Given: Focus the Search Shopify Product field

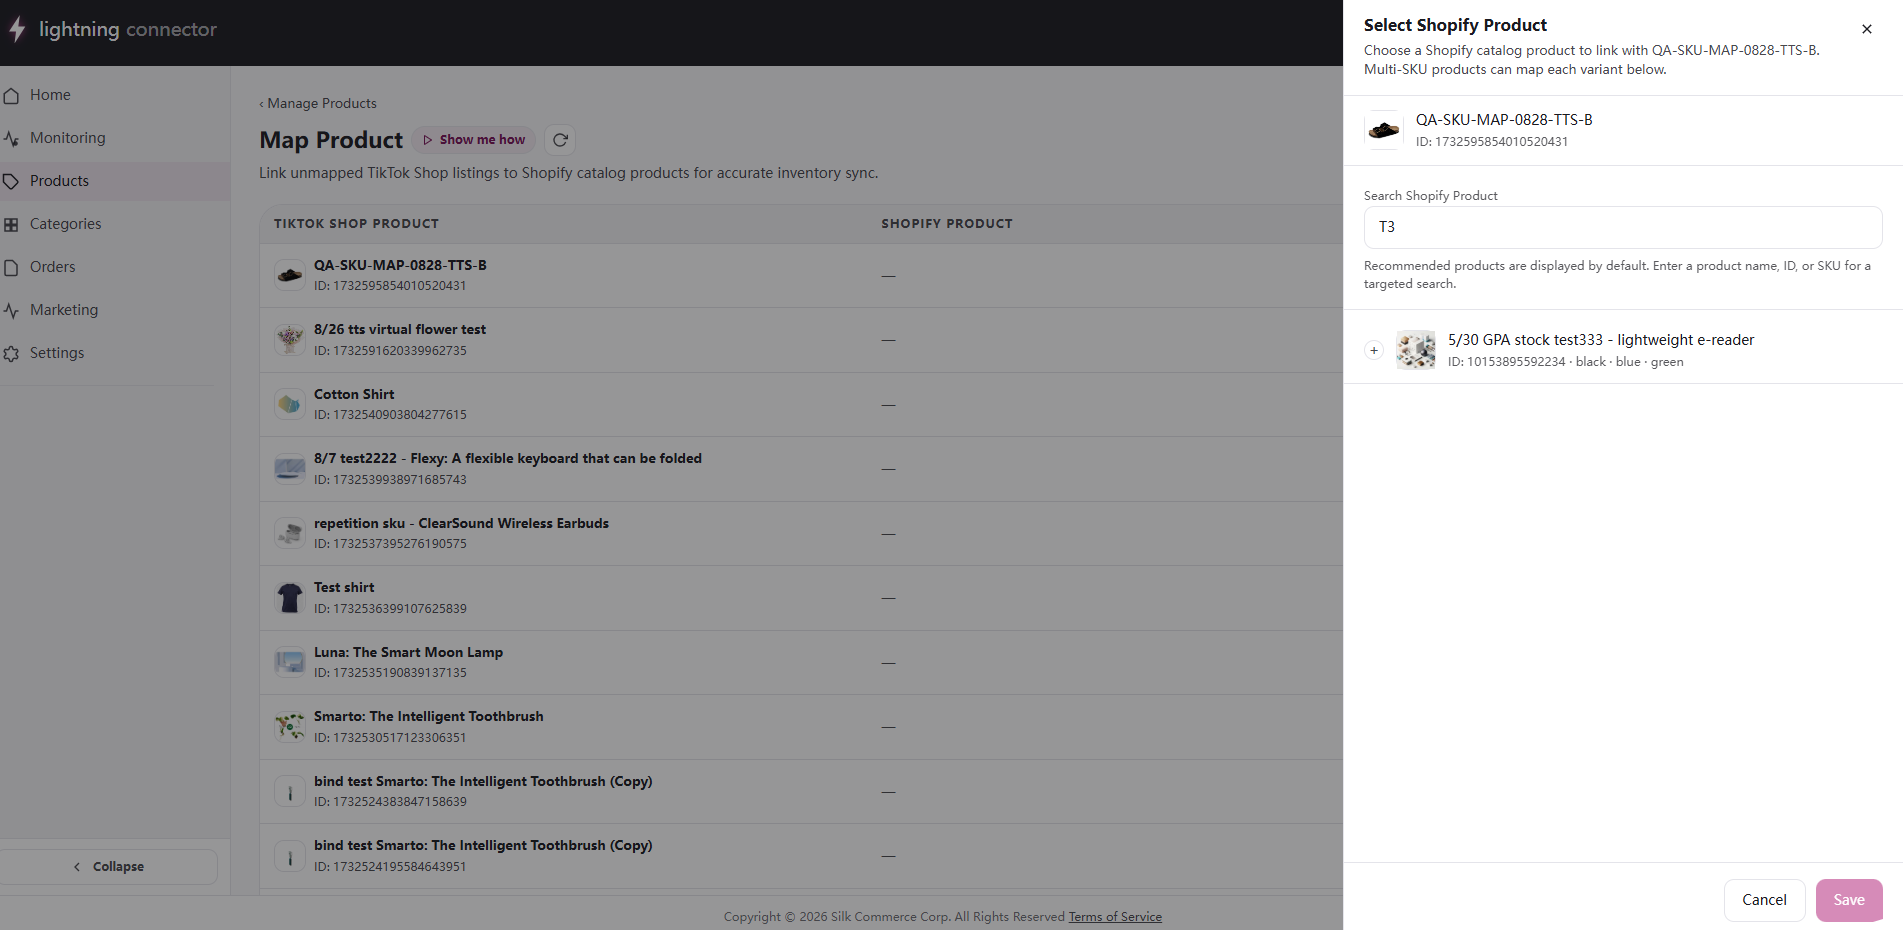Looking at the screenshot, I should (1623, 227).
